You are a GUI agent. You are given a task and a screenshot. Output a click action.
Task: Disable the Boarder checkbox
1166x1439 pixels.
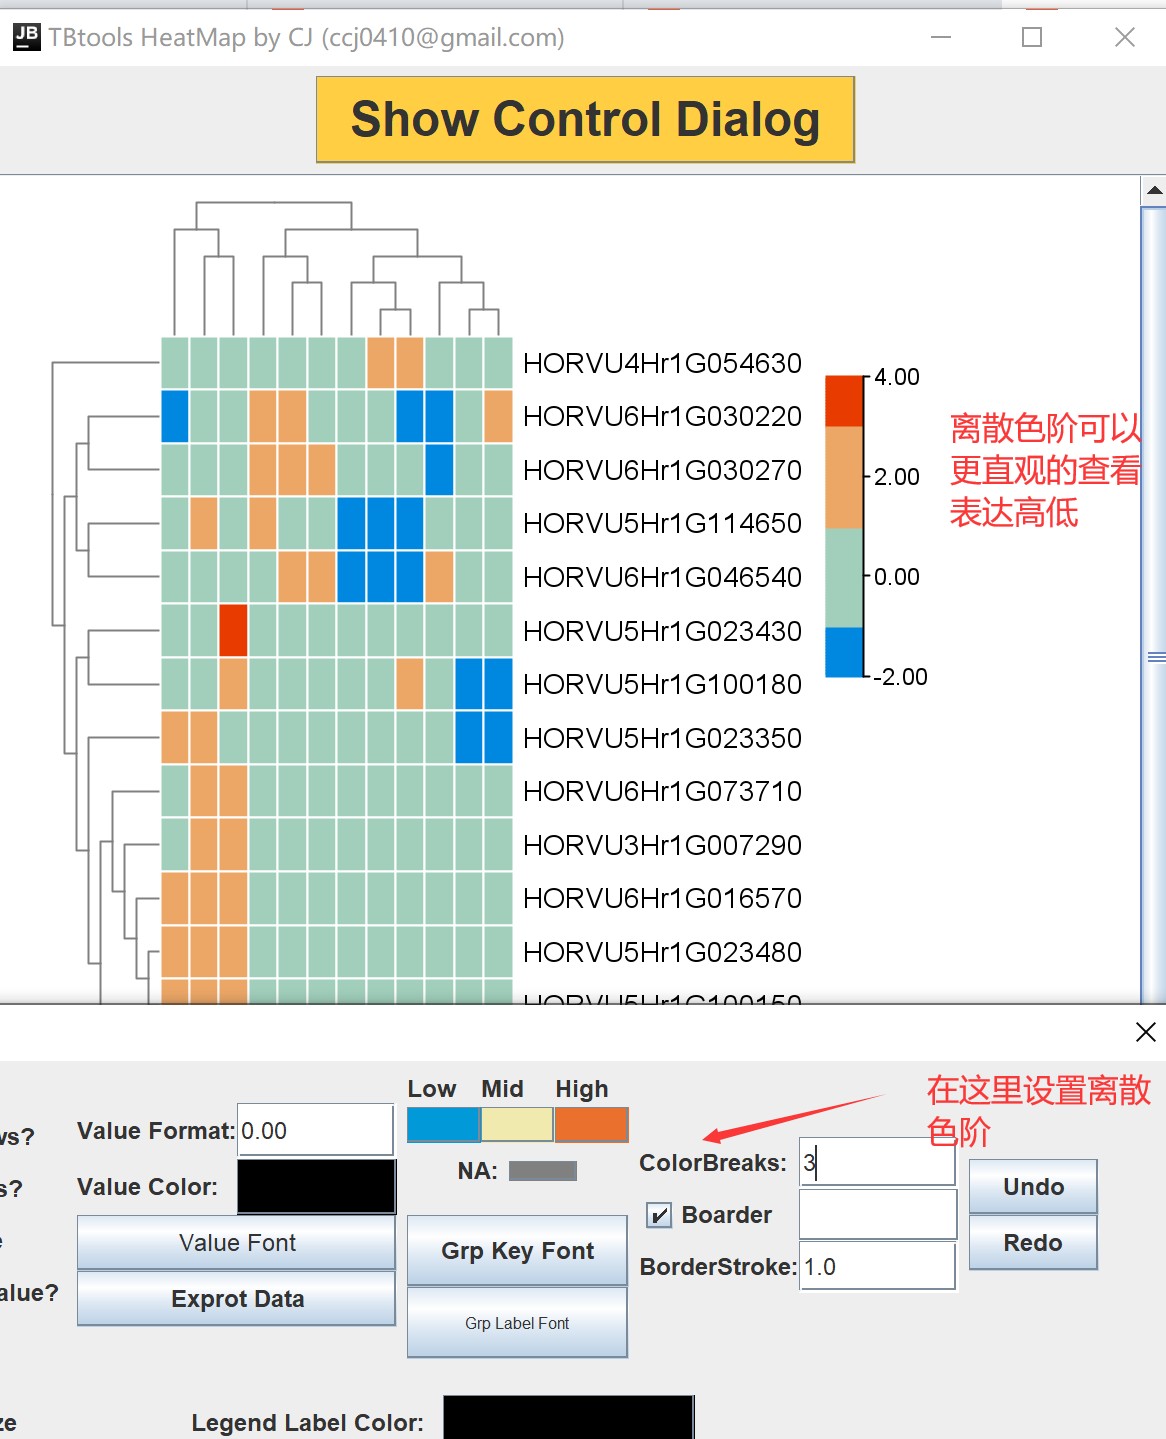tap(659, 1214)
